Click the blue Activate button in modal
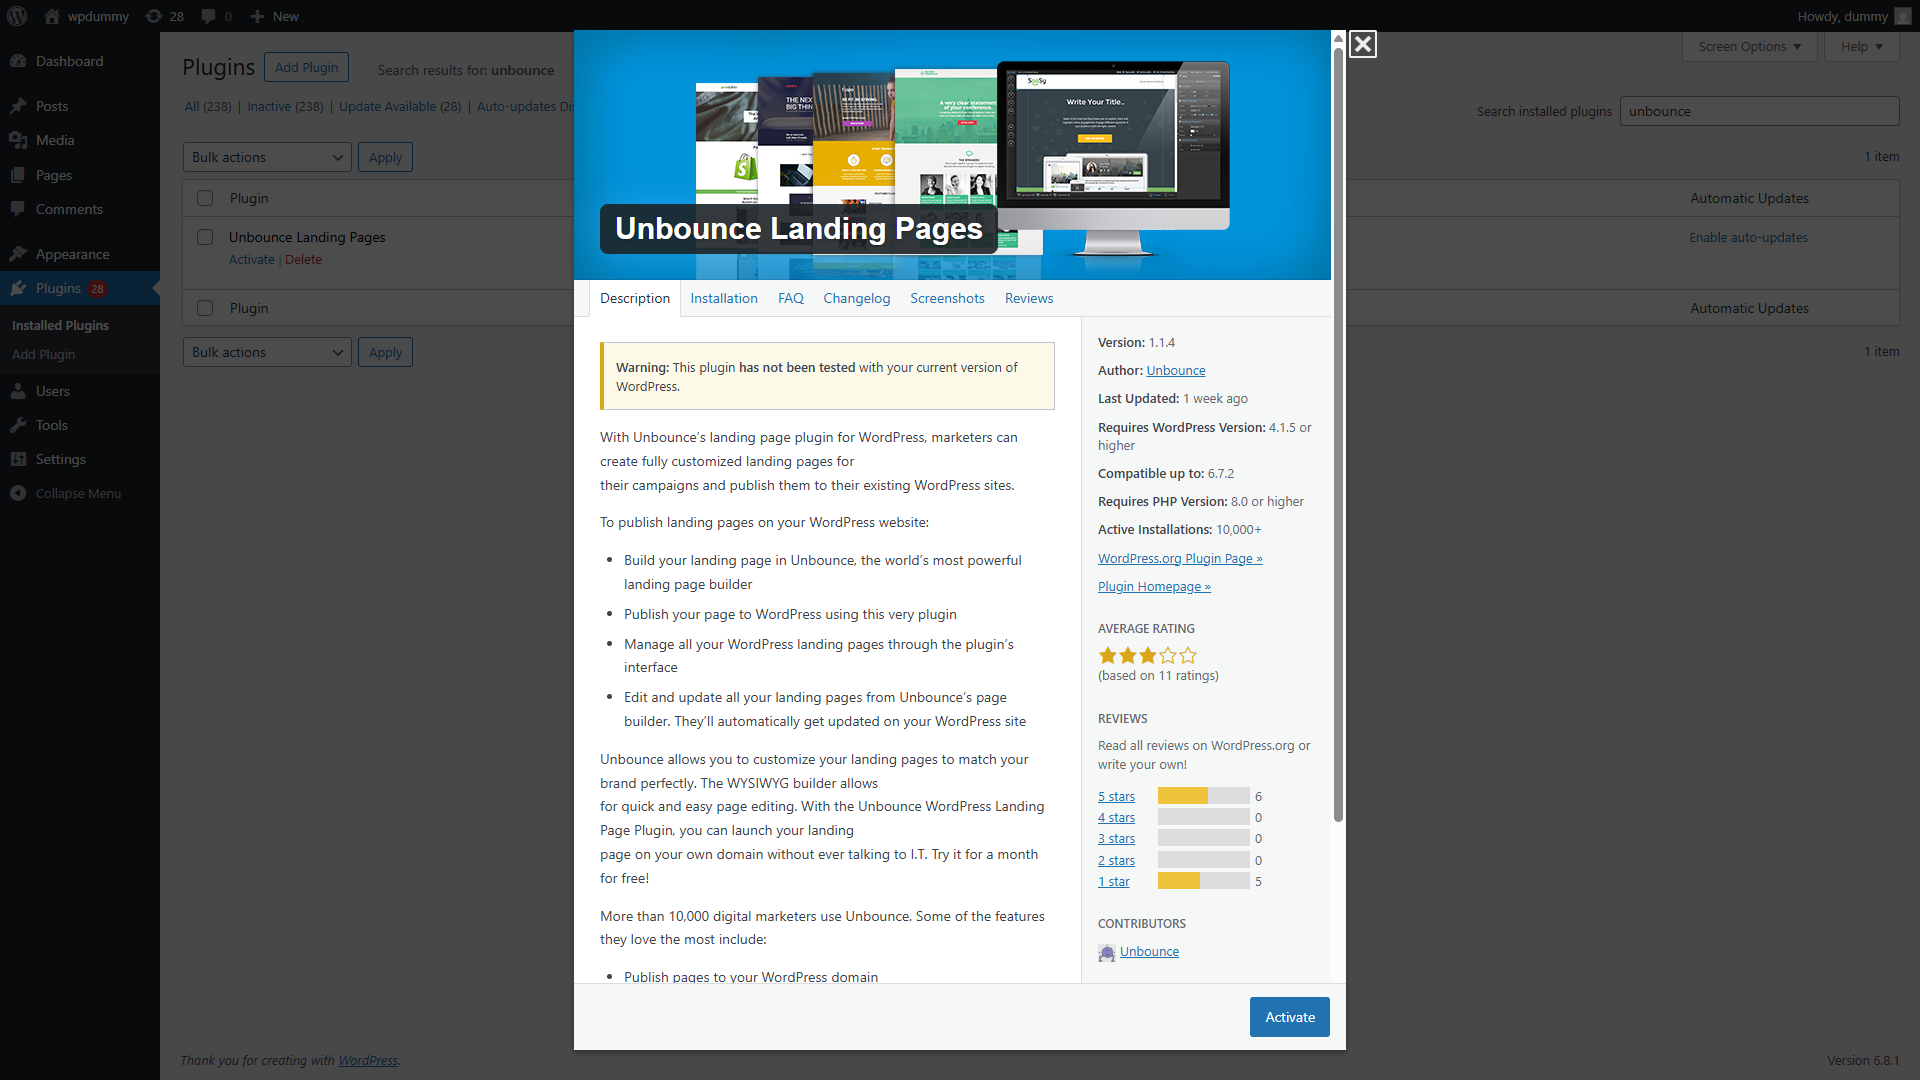The height and width of the screenshot is (1080, 1920). [1290, 1017]
